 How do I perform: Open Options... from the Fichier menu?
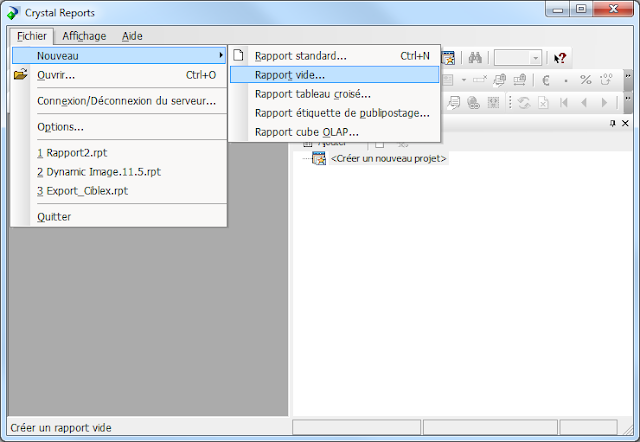[x=119, y=127]
